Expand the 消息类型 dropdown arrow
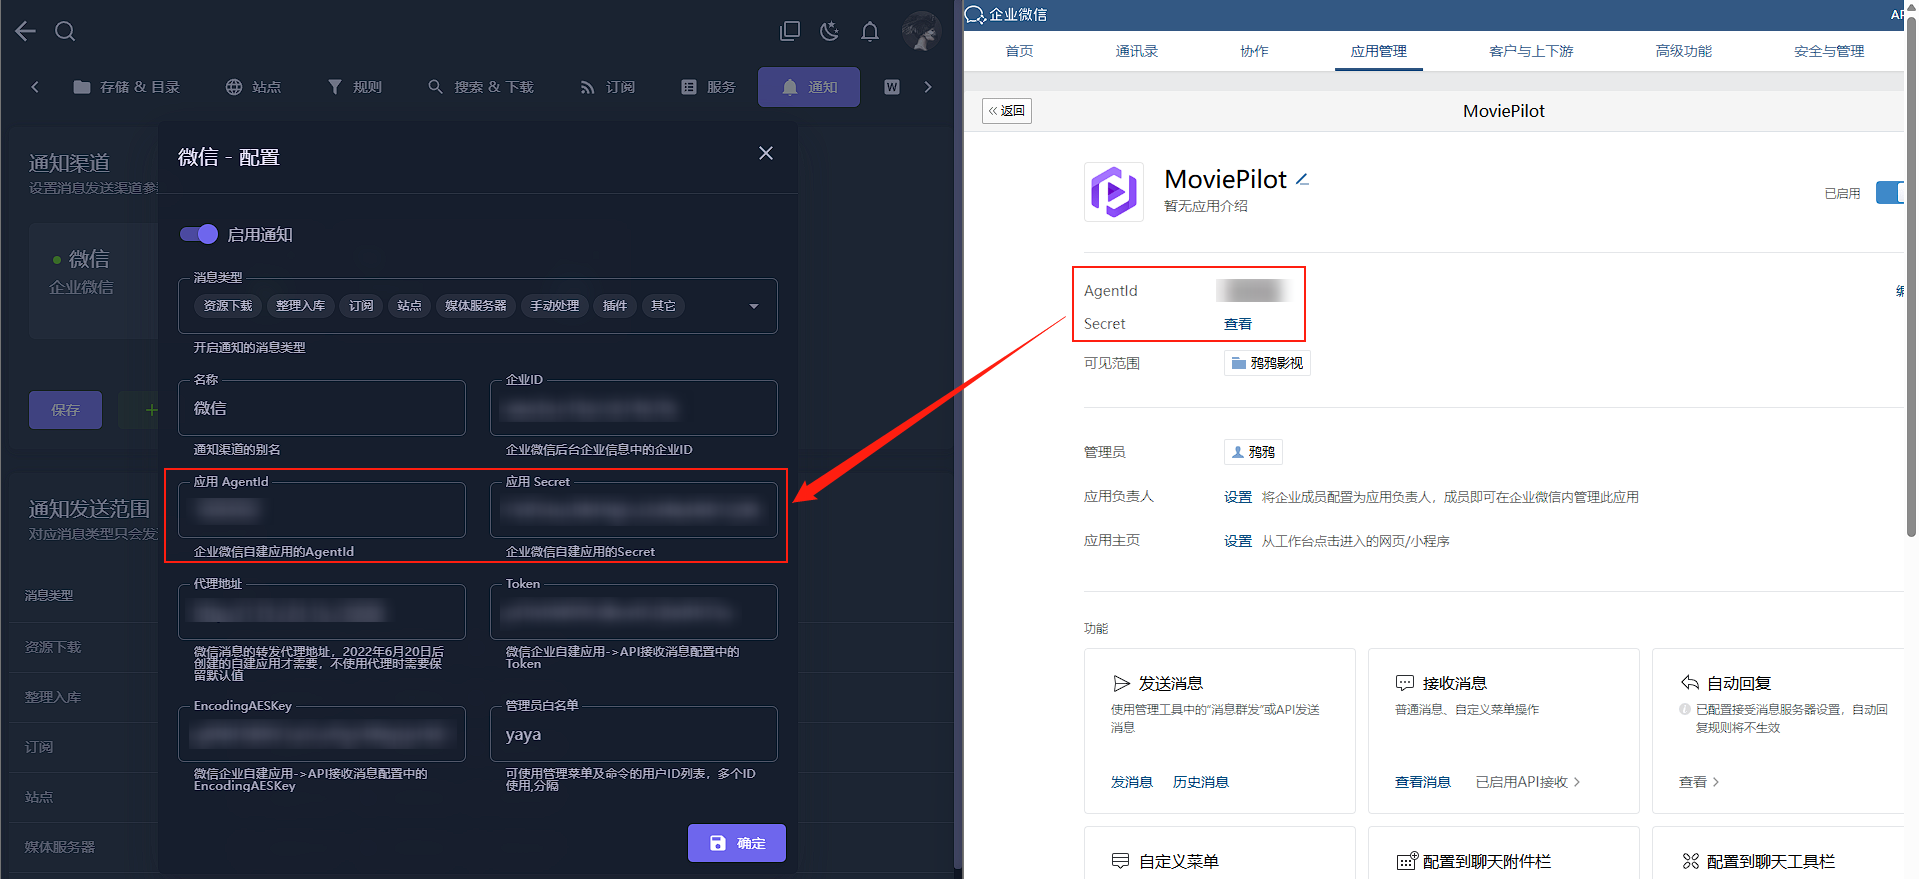The image size is (1919, 879). coord(754,306)
